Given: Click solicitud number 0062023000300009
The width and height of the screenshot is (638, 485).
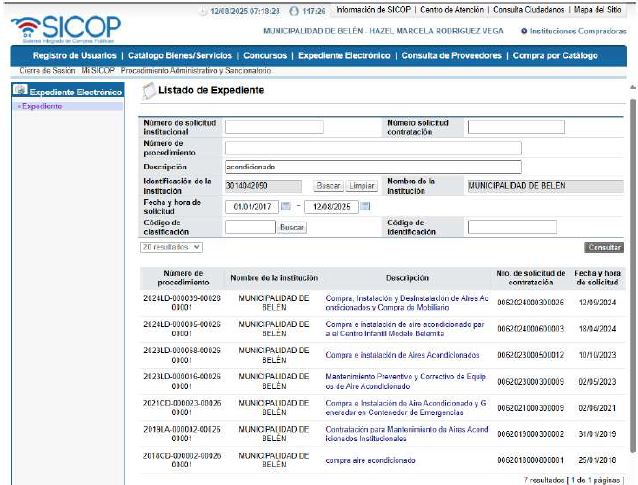Looking at the screenshot, I should [530, 382].
